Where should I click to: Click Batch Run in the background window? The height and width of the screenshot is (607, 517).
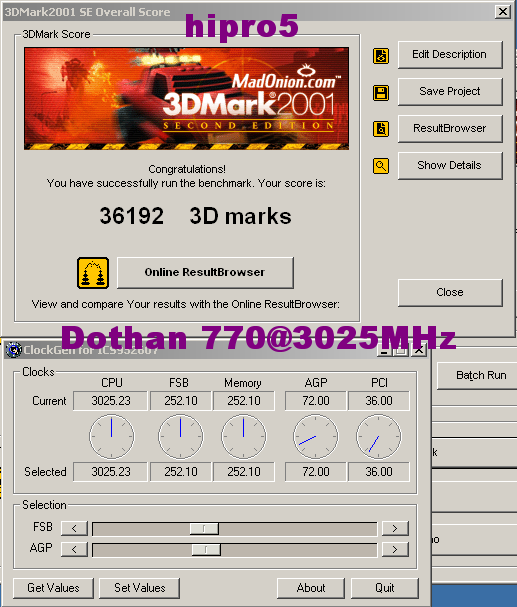[478, 376]
